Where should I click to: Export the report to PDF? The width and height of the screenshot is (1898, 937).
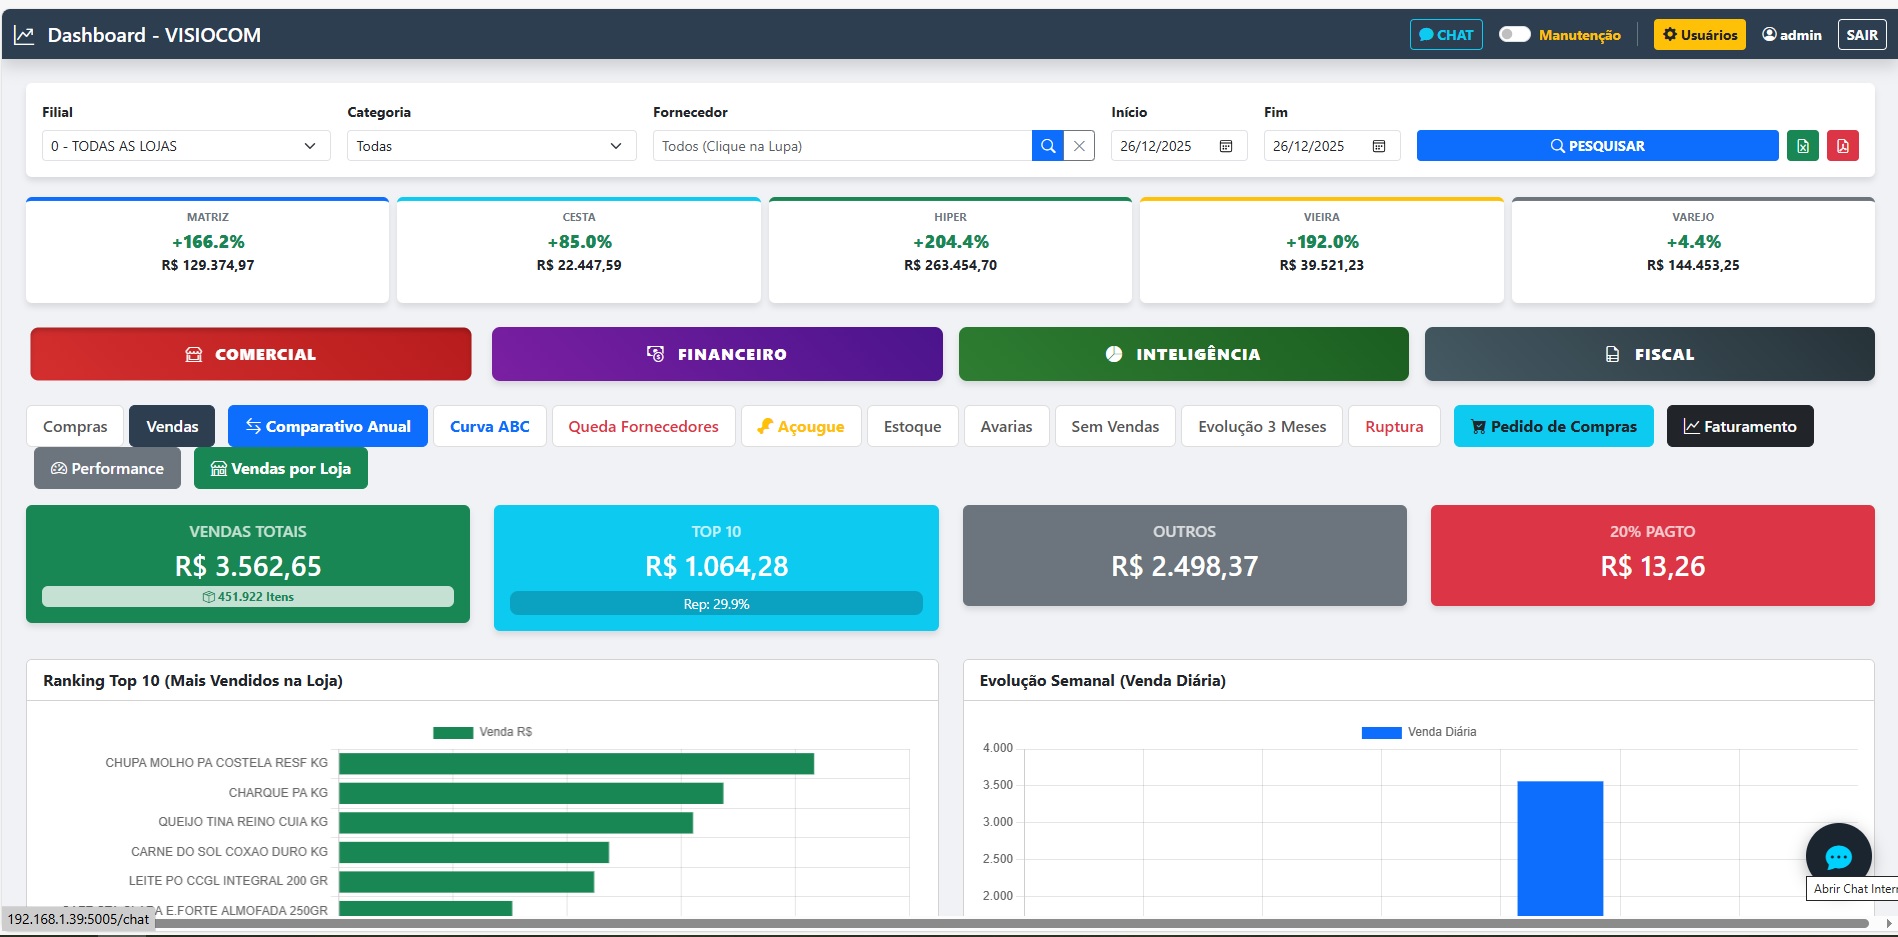(1843, 145)
